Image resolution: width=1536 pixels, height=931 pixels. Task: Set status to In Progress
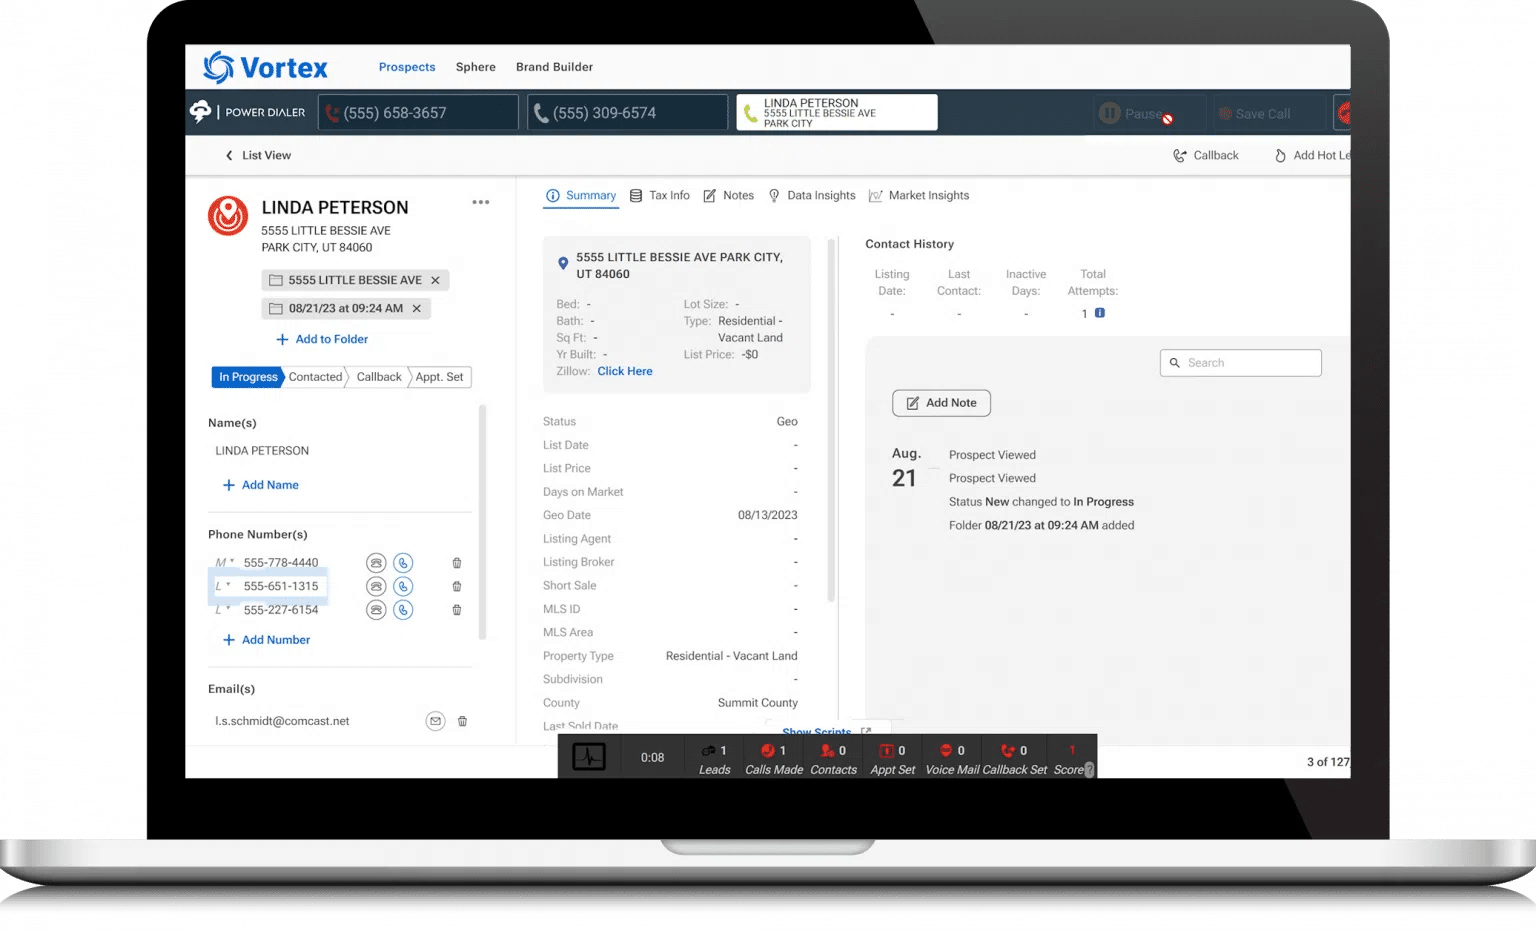(x=248, y=377)
